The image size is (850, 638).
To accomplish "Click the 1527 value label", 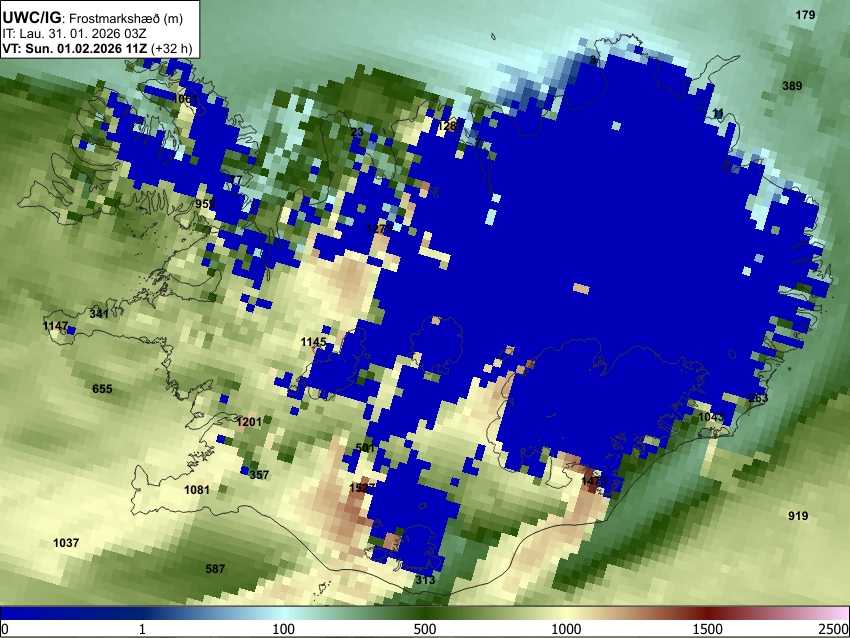I will [362, 488].
